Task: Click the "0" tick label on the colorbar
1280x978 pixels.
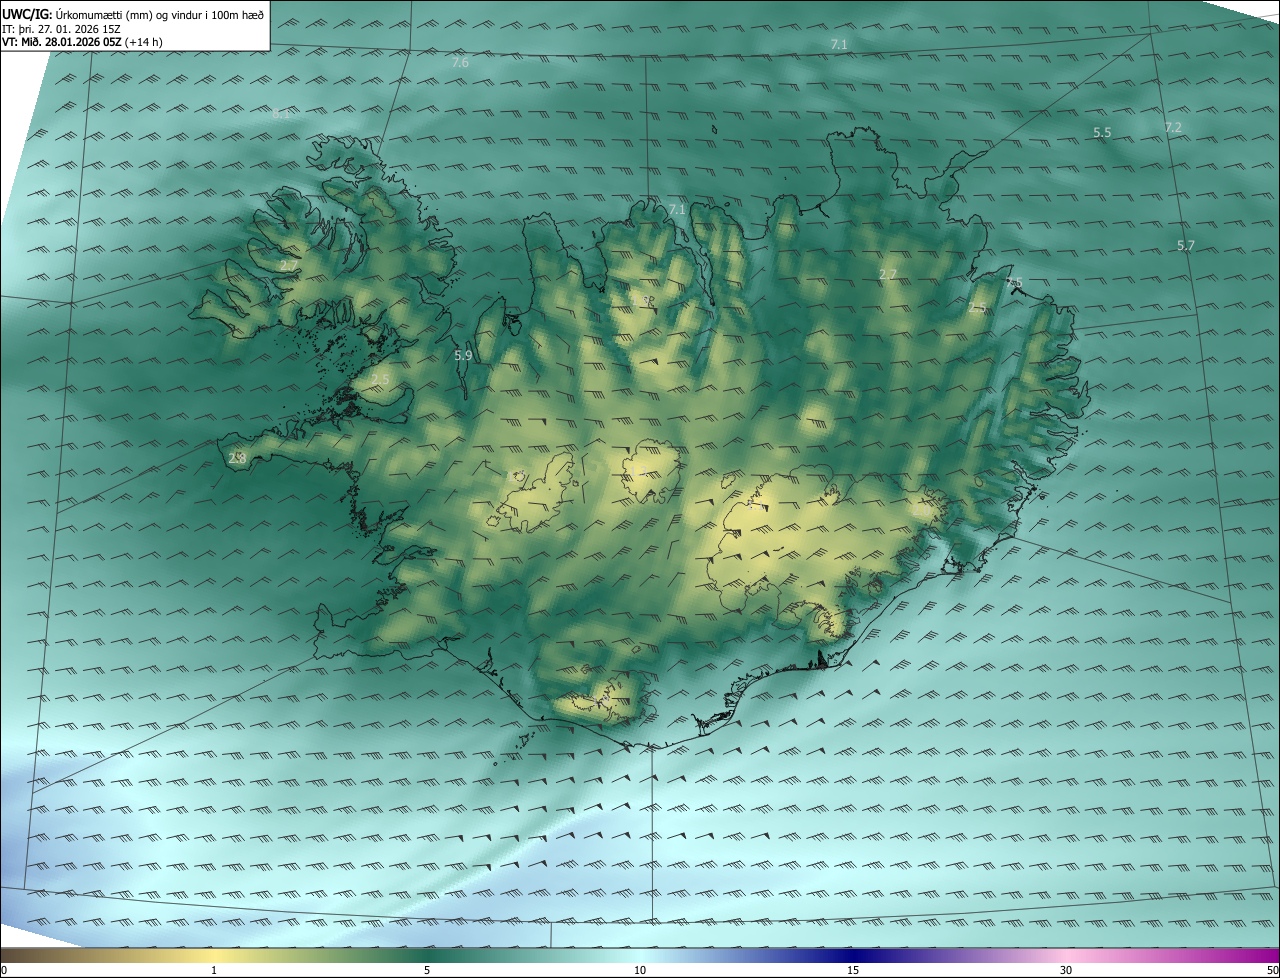Action: tap(4, 970)
